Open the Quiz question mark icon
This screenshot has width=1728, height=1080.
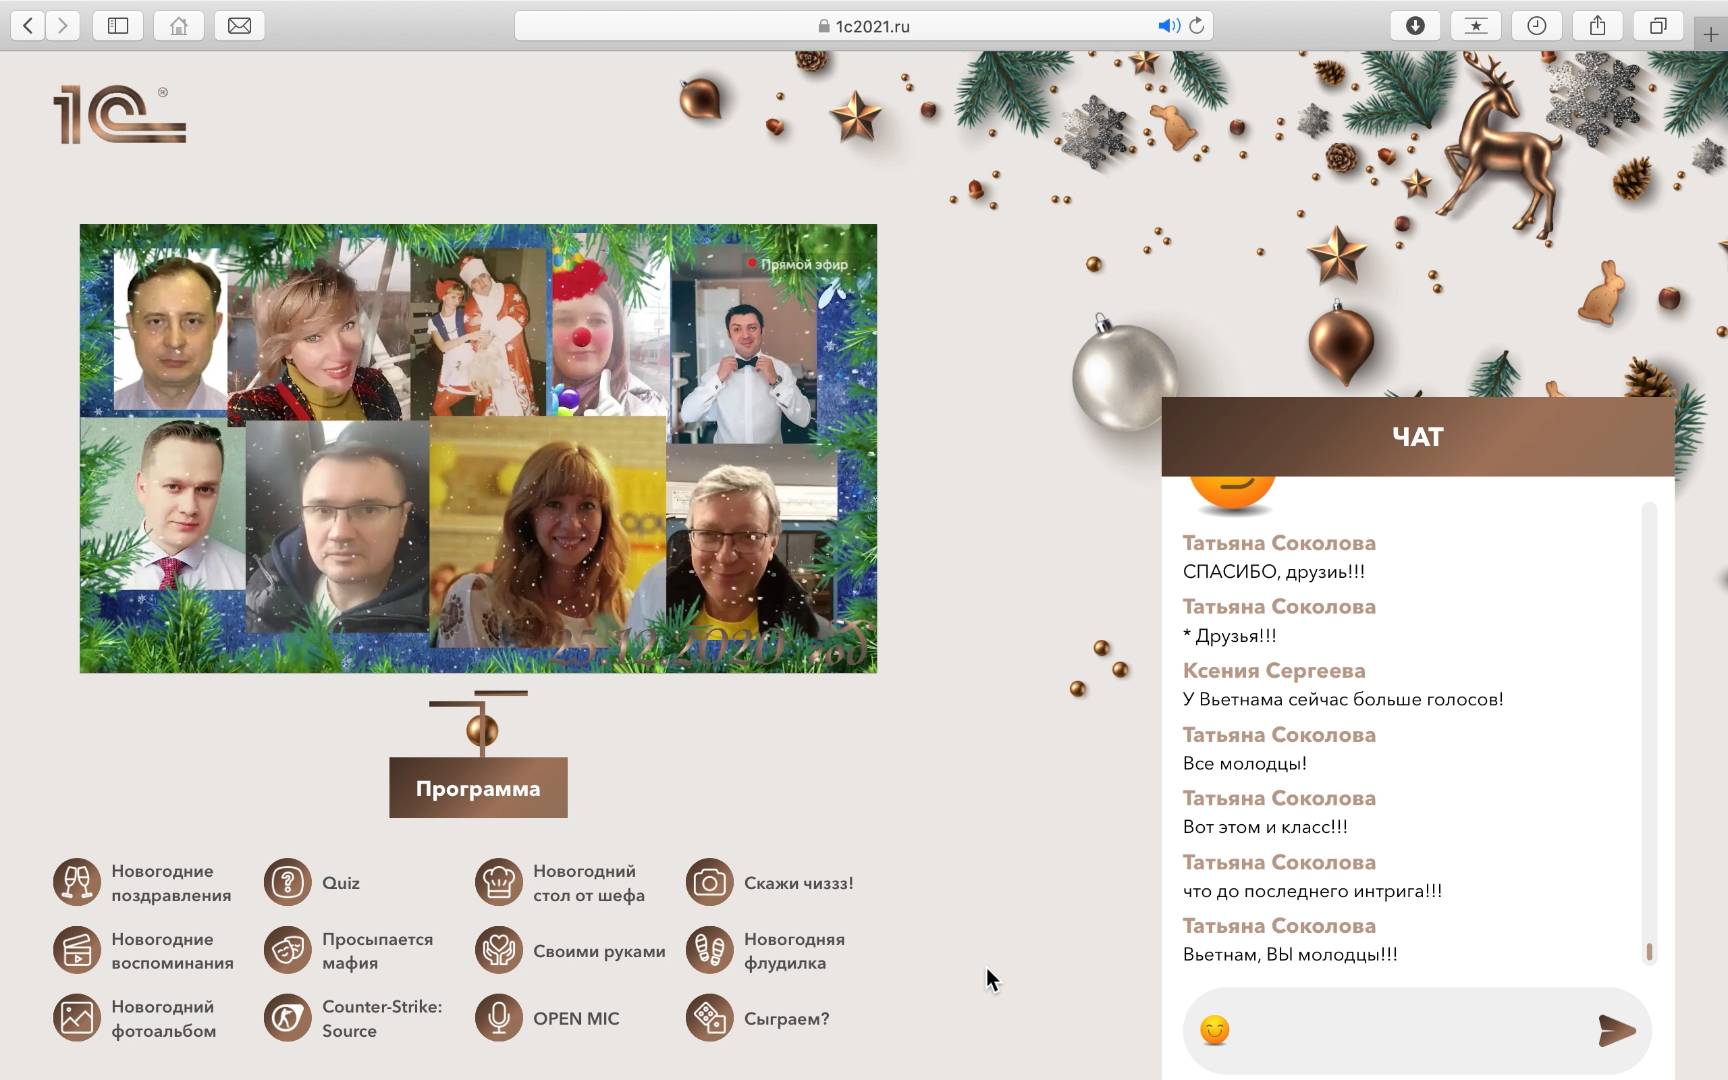coord(288,883)
